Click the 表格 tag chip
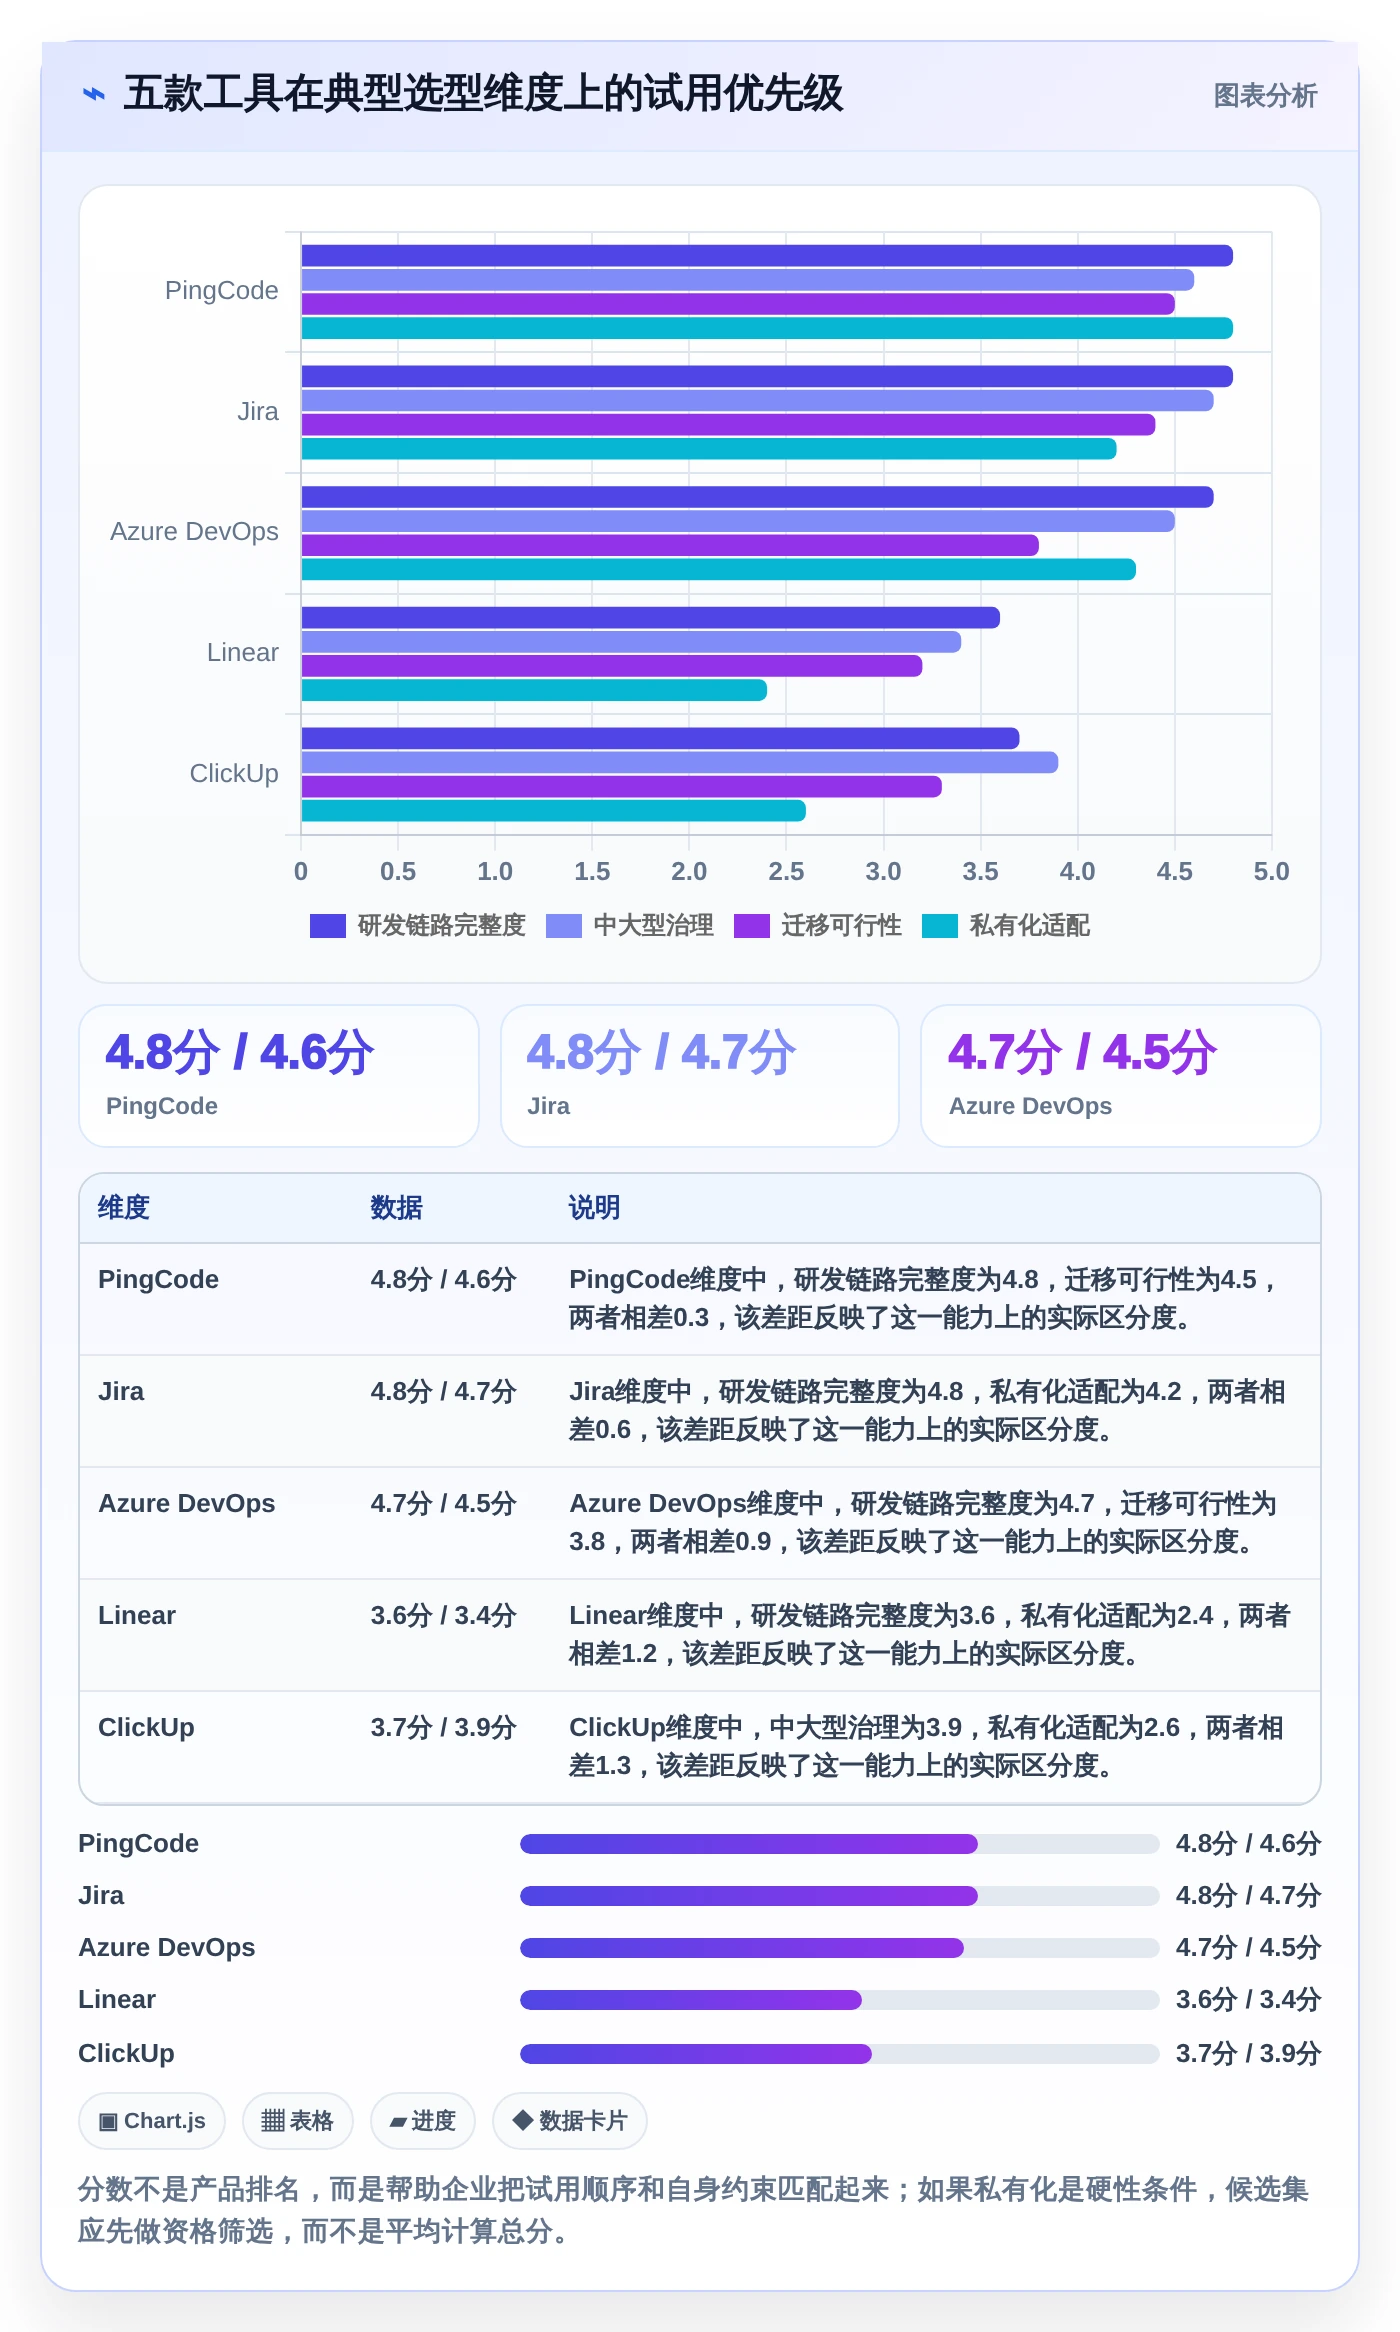The width and height of the screenshot is (1400, 2332). click(x=298, y=2121)
